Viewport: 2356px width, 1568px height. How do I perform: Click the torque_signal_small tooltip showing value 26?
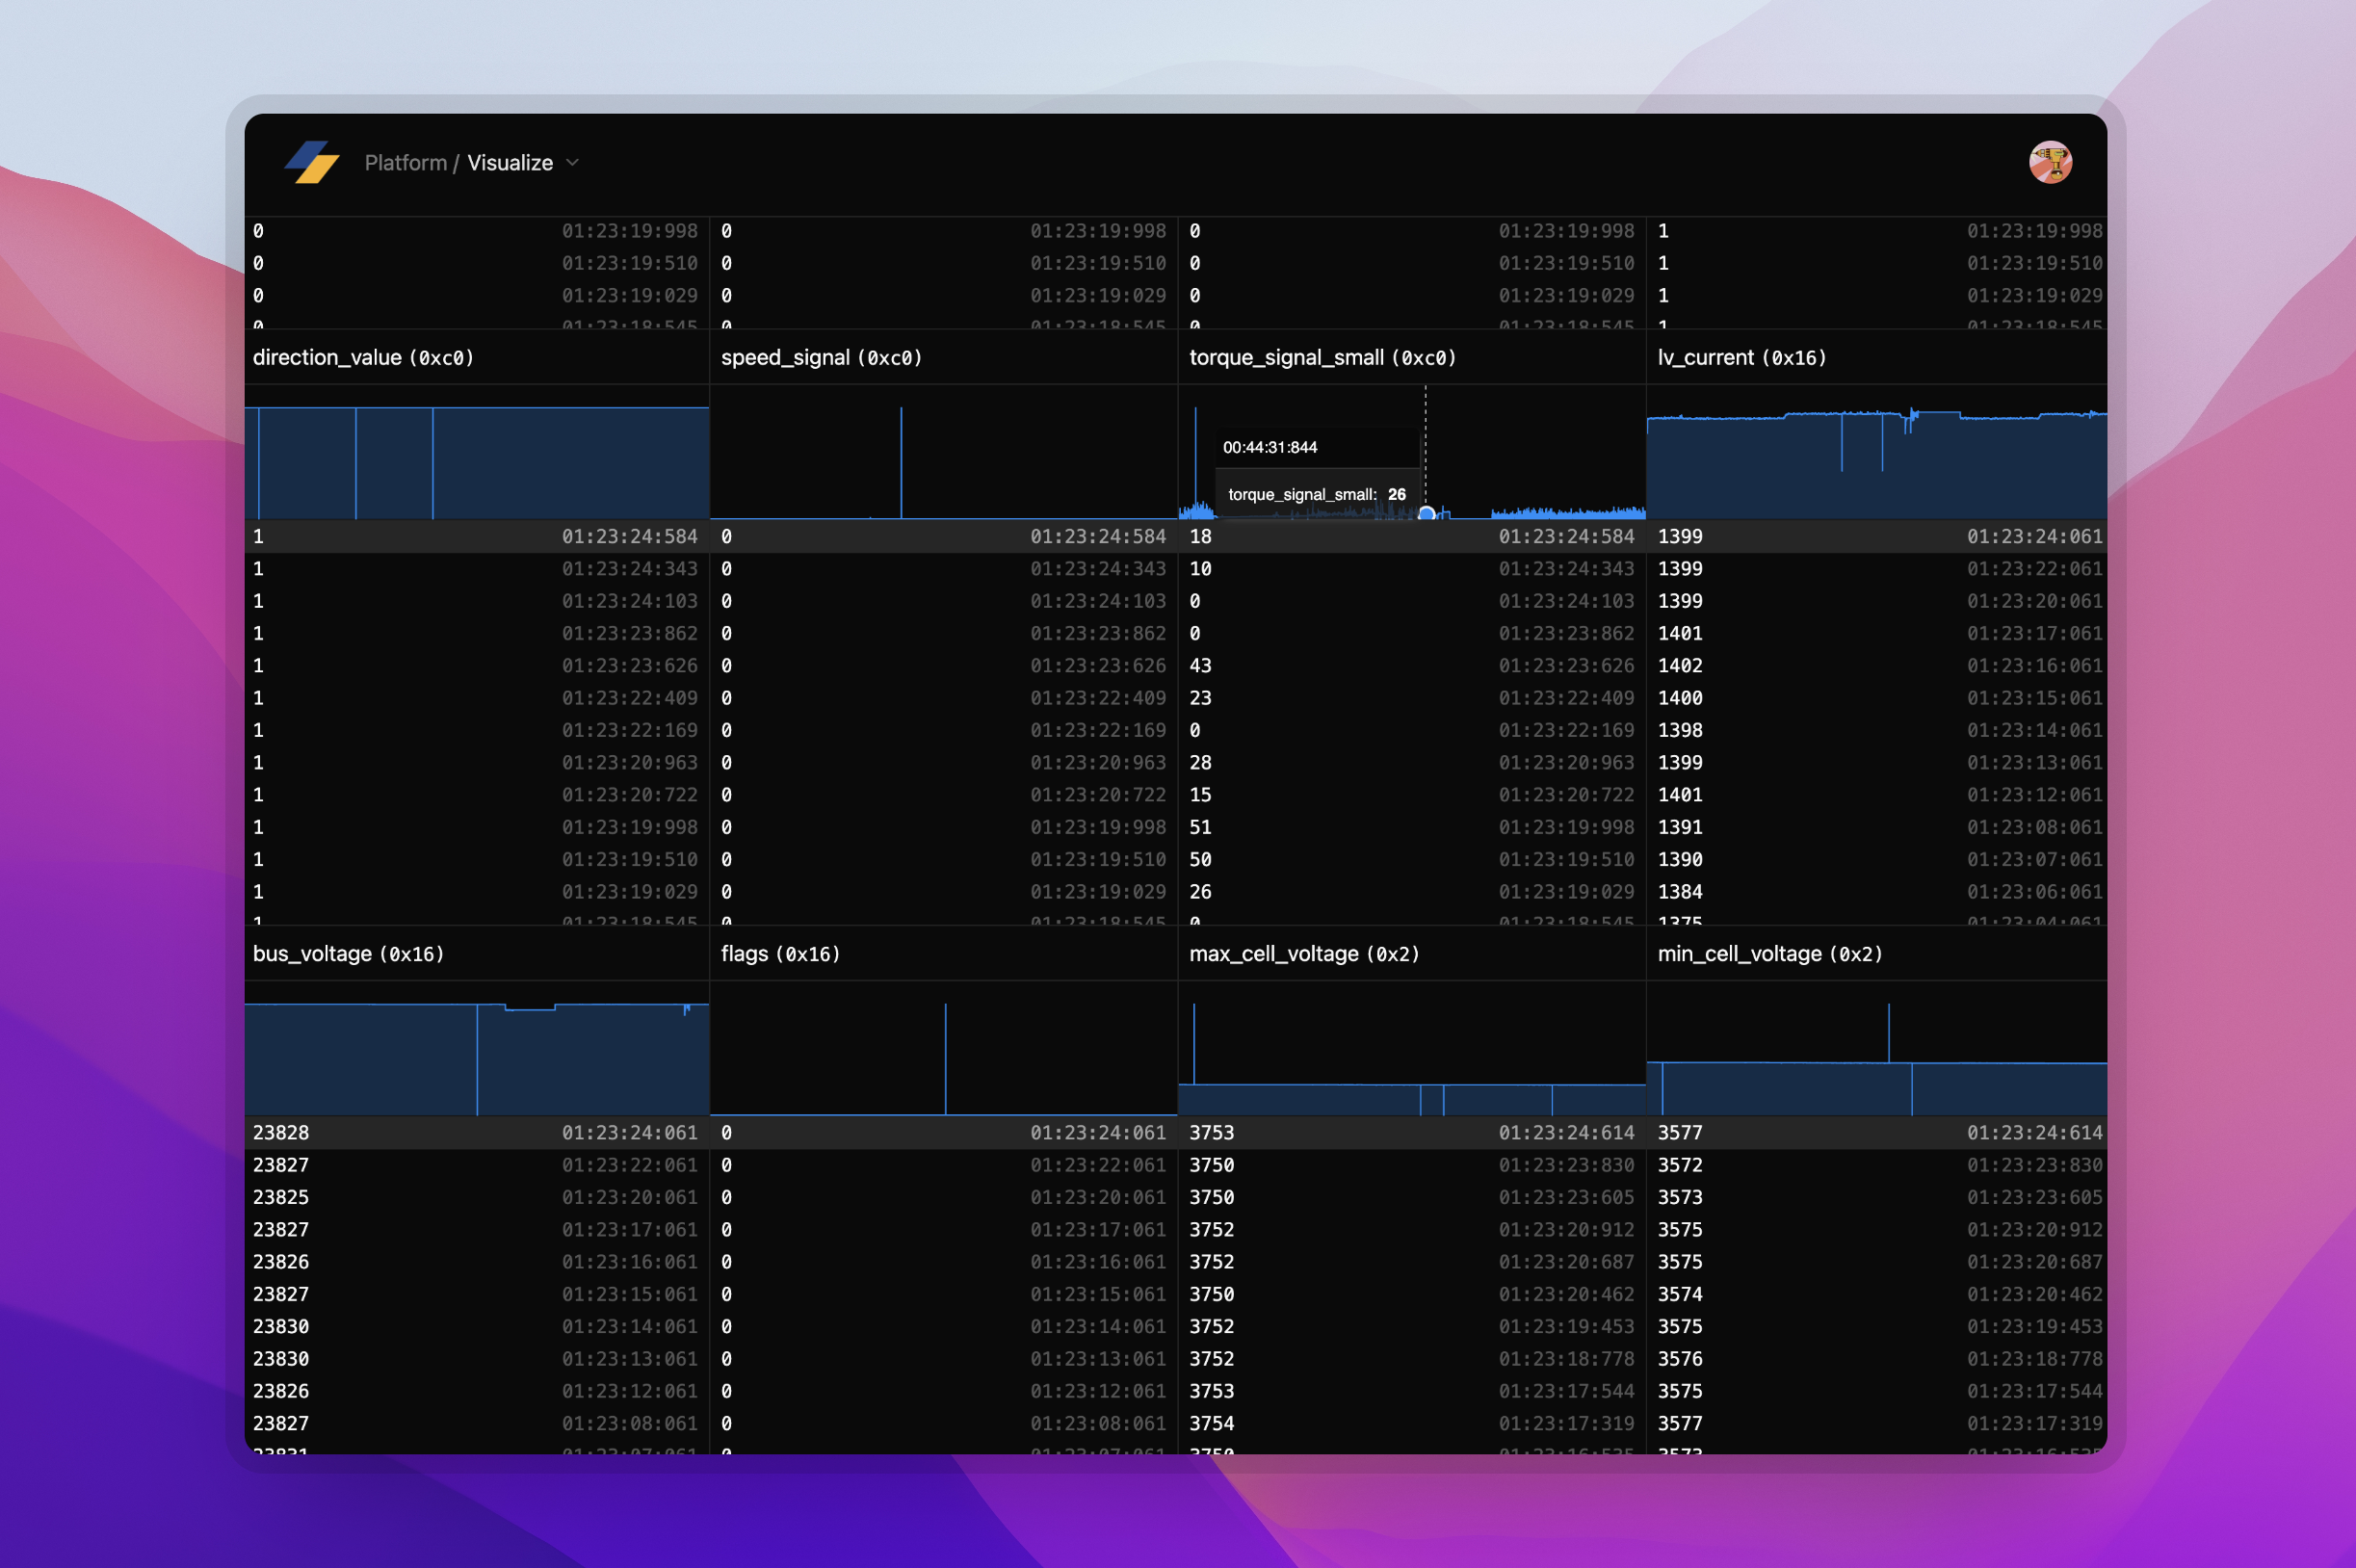(1316, 493)
